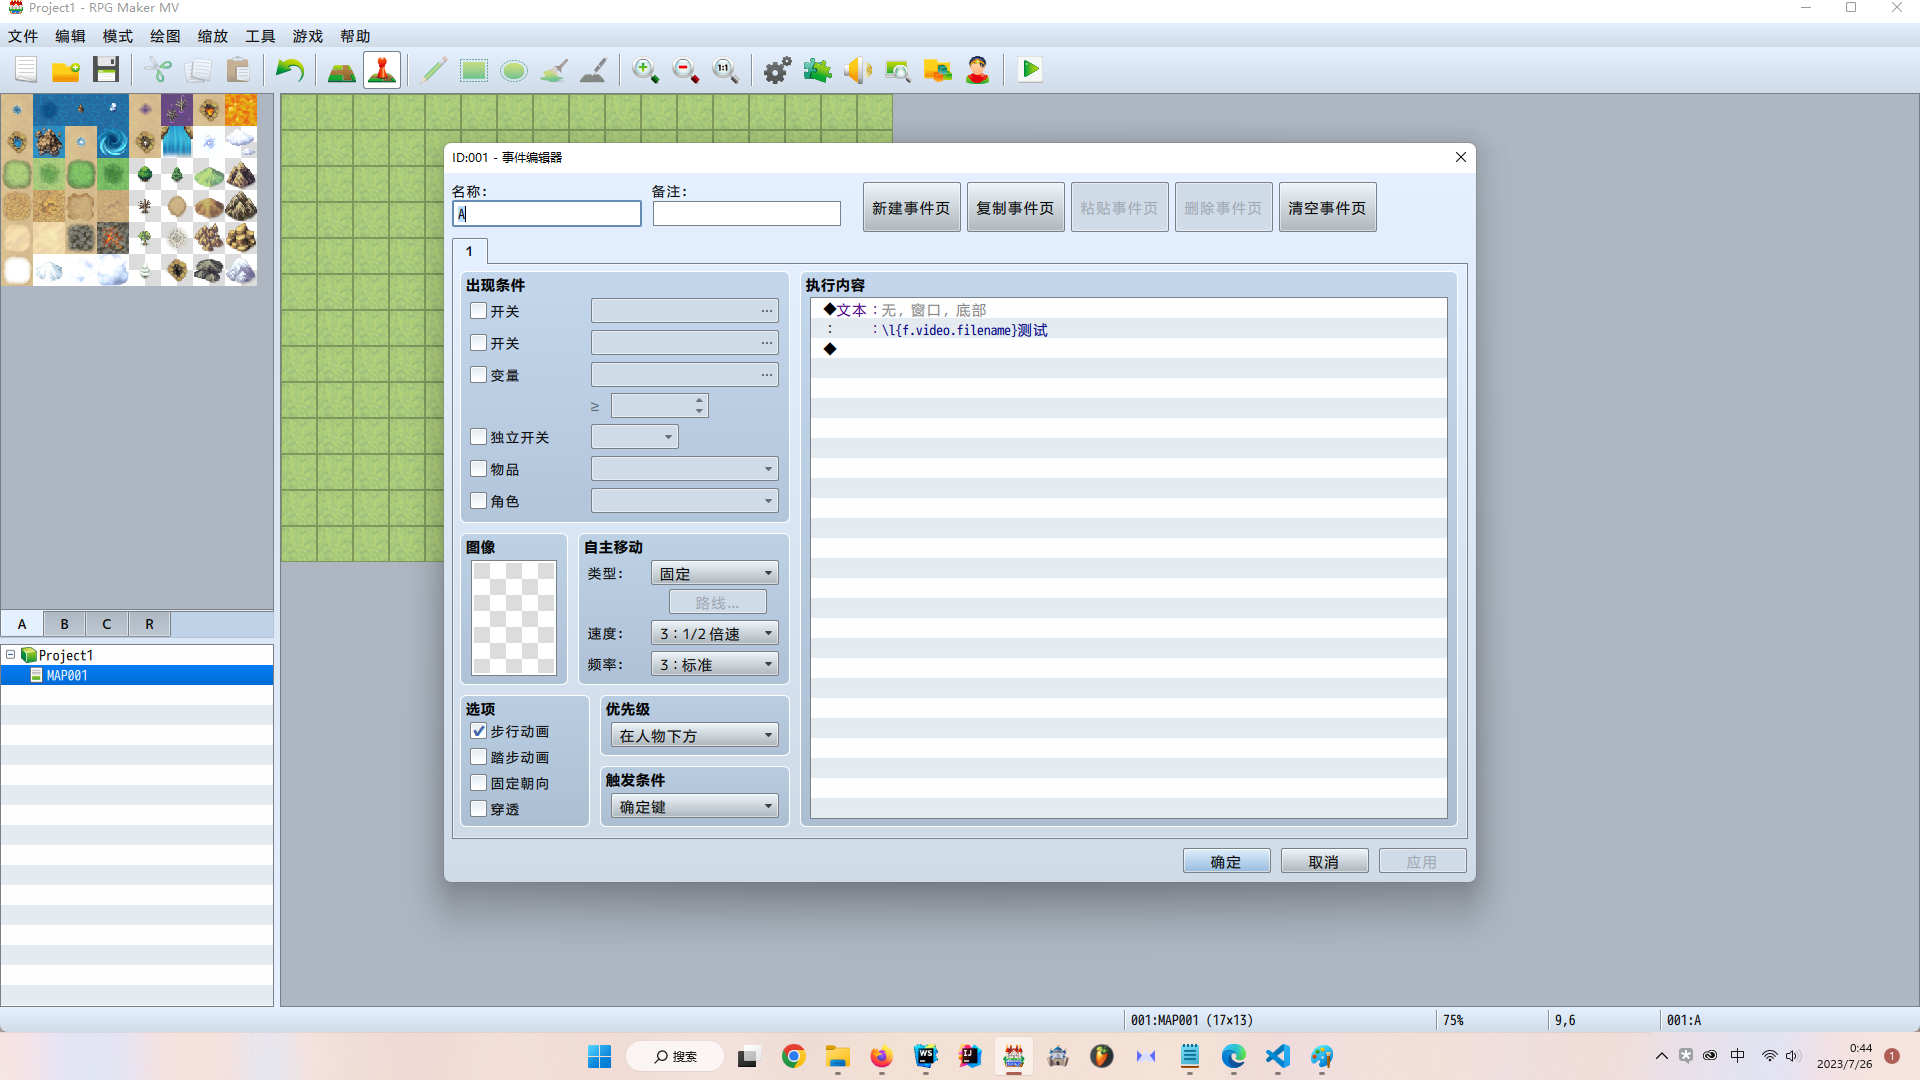Click the 备注 input field
The height and width of the screenshot is (1080, 1920).
[746, 213]
